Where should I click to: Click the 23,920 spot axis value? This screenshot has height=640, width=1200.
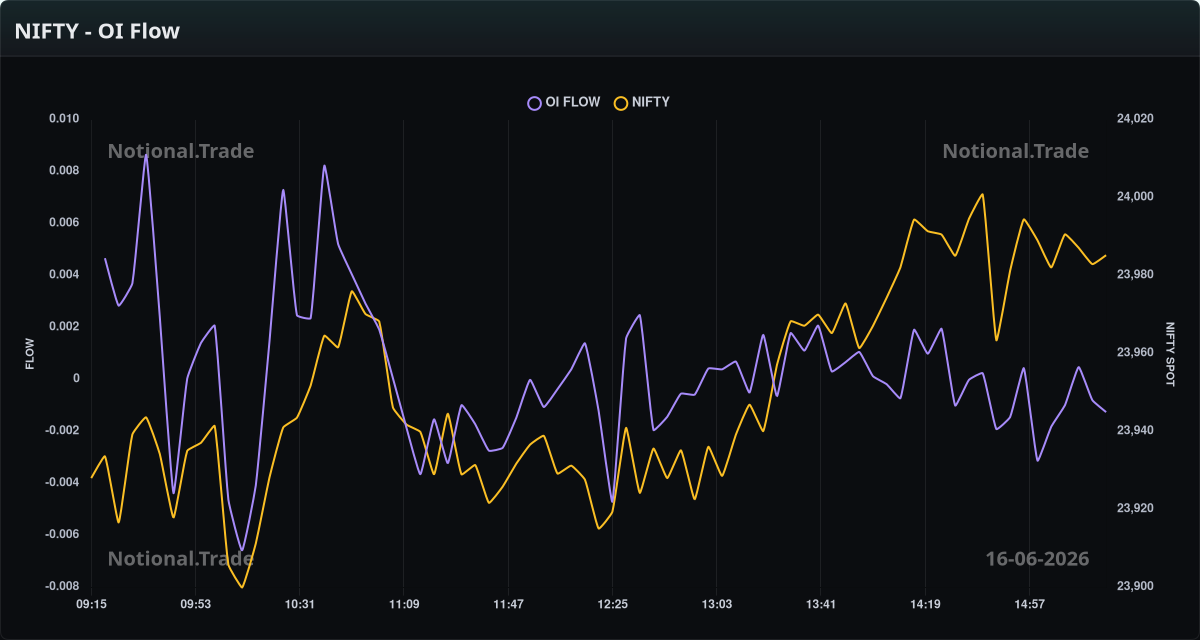click(1135, 509)
